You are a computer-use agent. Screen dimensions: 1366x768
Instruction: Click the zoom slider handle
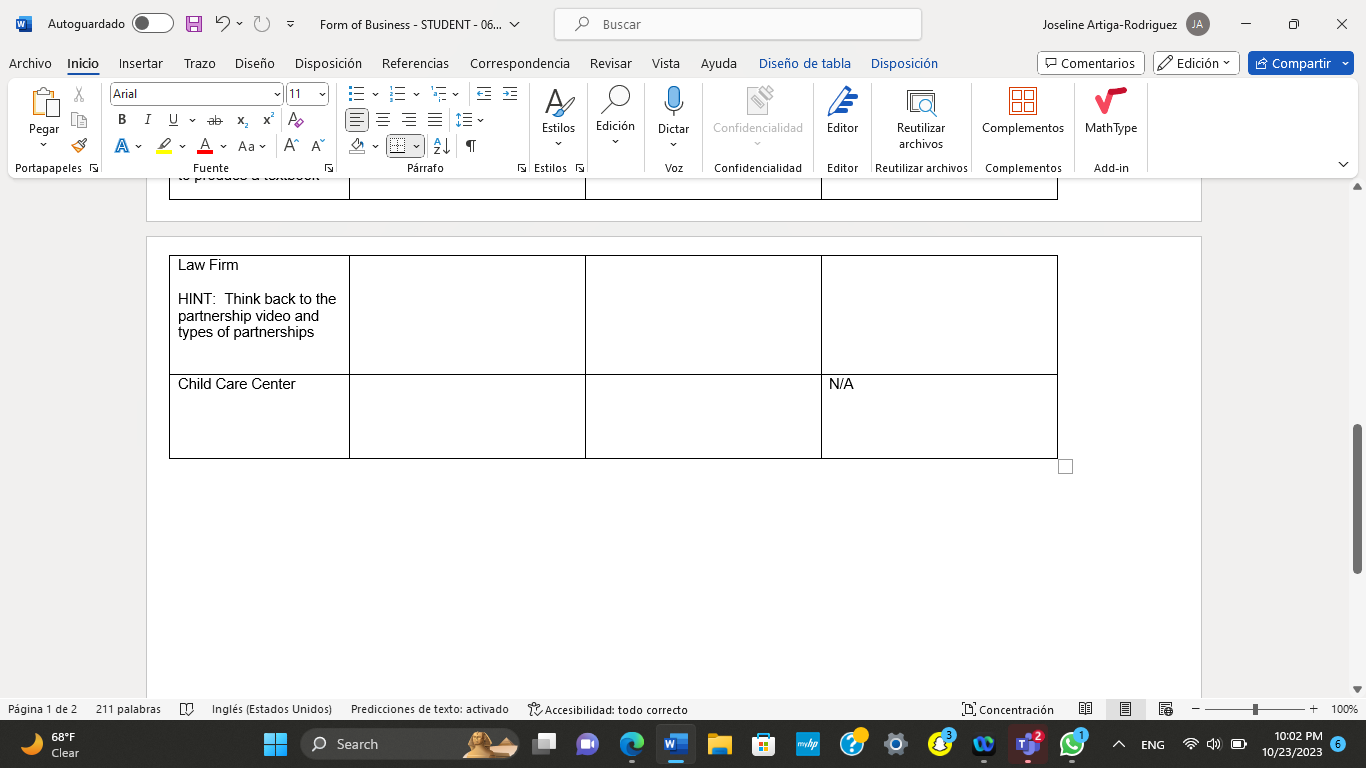(1255, 709)
